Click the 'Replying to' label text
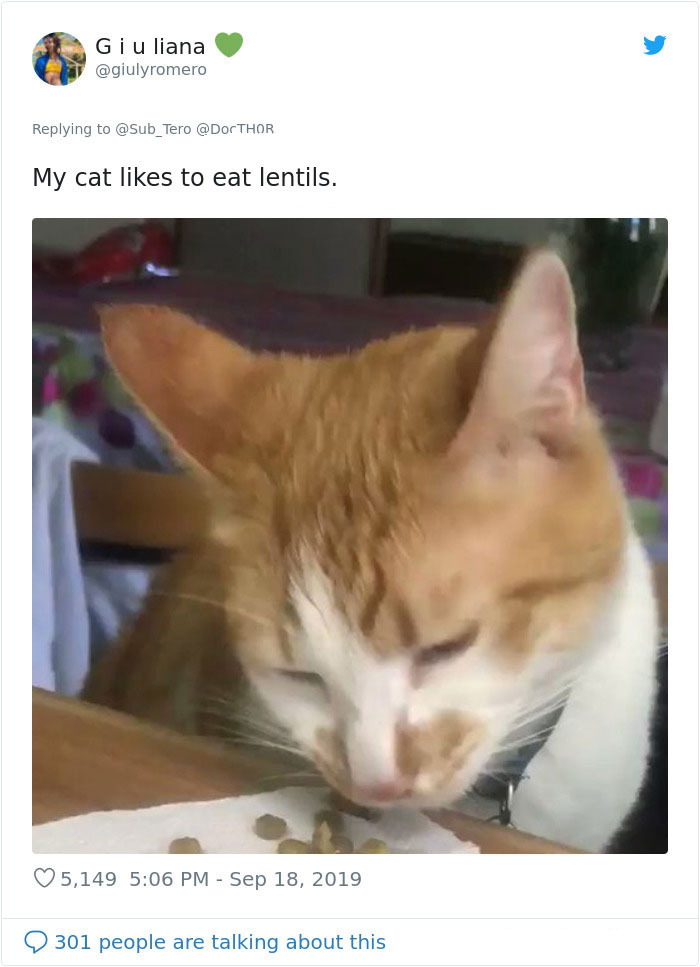Viewport: 700px width, 967px height. click(x=71, y=129)
